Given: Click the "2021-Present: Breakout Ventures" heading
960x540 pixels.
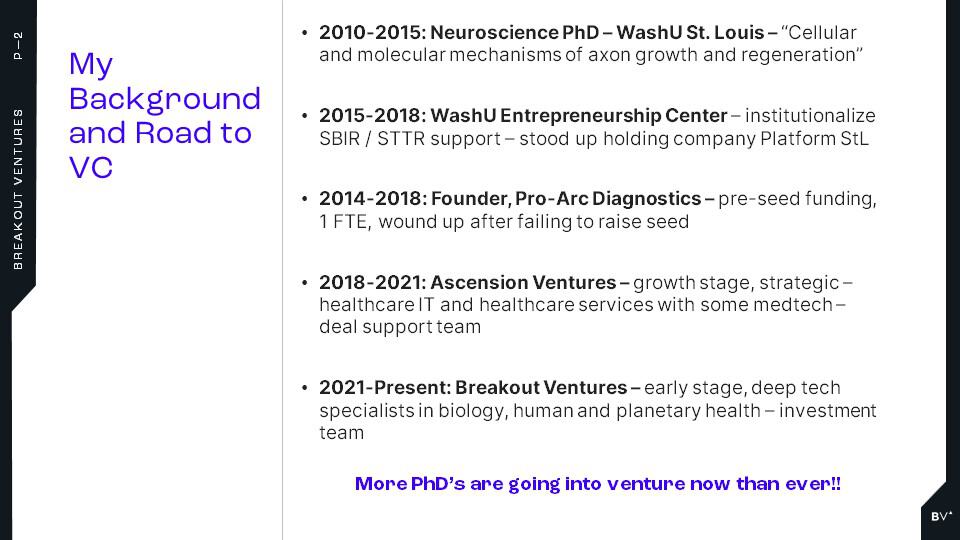Looking at the screenshot, I should point(473,388).
